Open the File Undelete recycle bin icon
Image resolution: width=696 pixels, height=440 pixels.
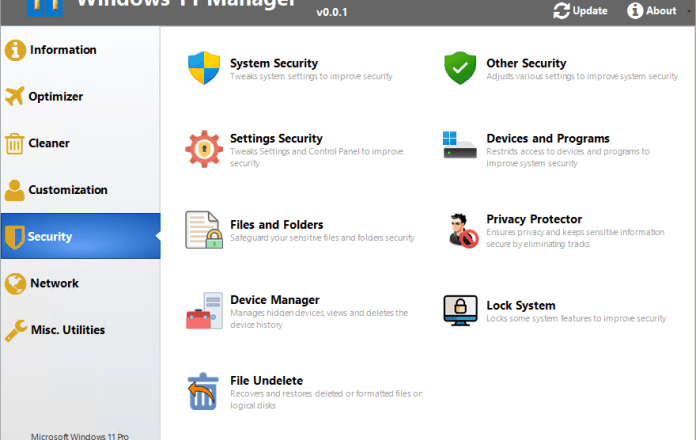pyautogui.click(x=204, y=391)
